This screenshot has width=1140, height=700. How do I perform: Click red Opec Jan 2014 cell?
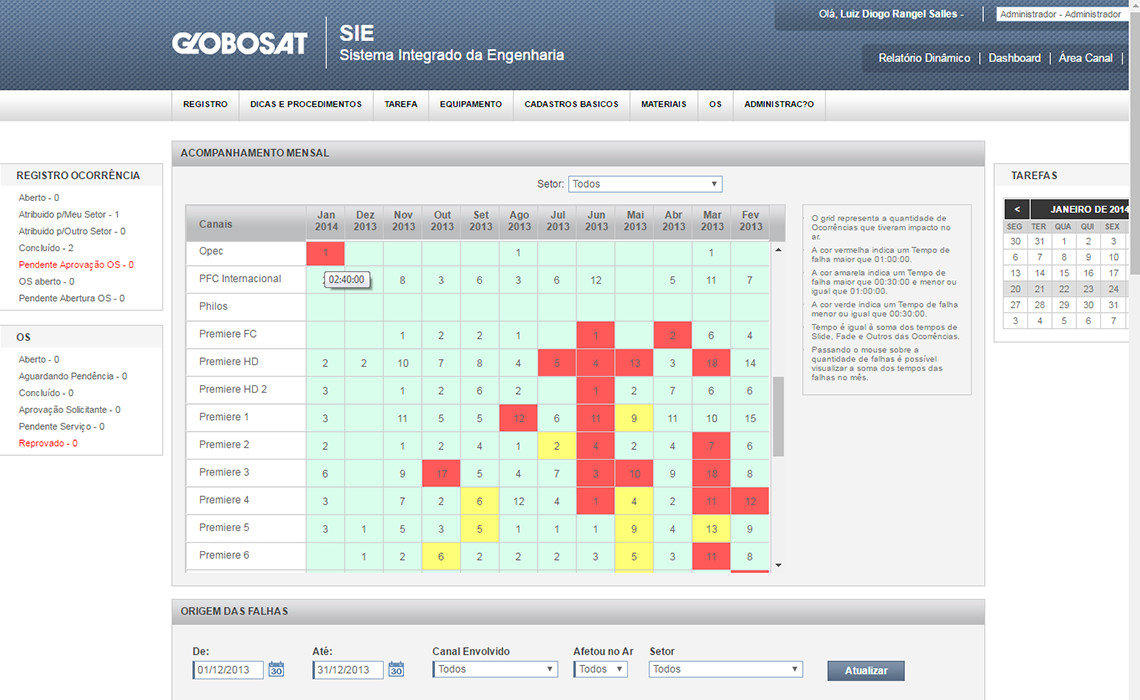coord(325,253)
